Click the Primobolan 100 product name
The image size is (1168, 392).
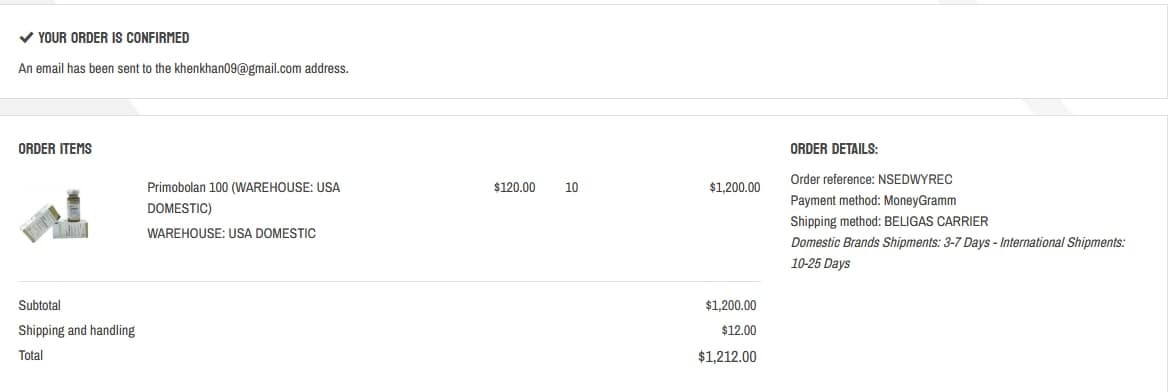pyautogui.click(x=244, y=197)
